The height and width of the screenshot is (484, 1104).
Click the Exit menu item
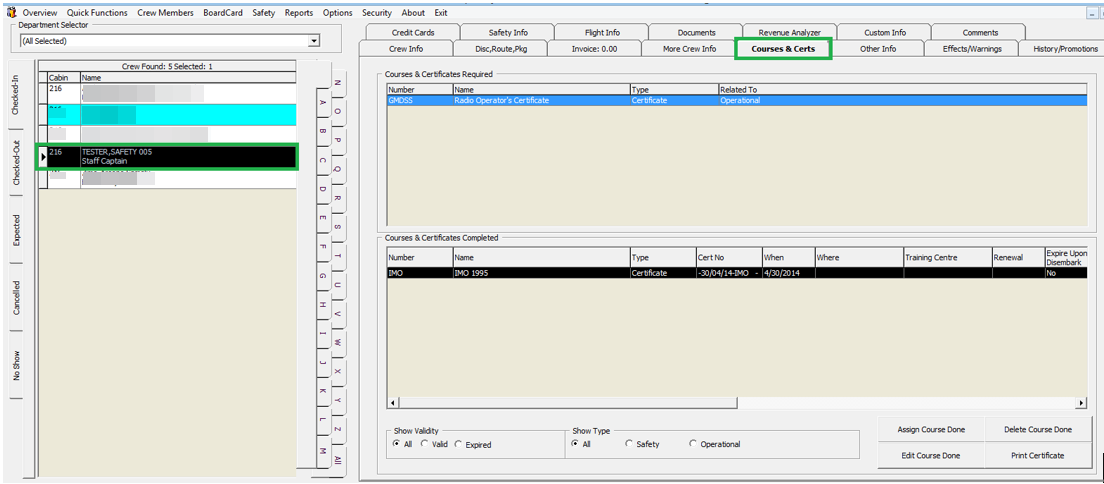[441, 13]
